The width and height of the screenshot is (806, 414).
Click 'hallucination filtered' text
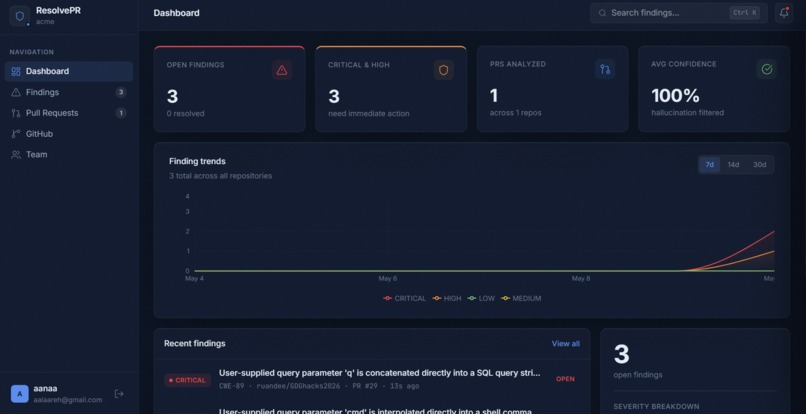(687, 113)
